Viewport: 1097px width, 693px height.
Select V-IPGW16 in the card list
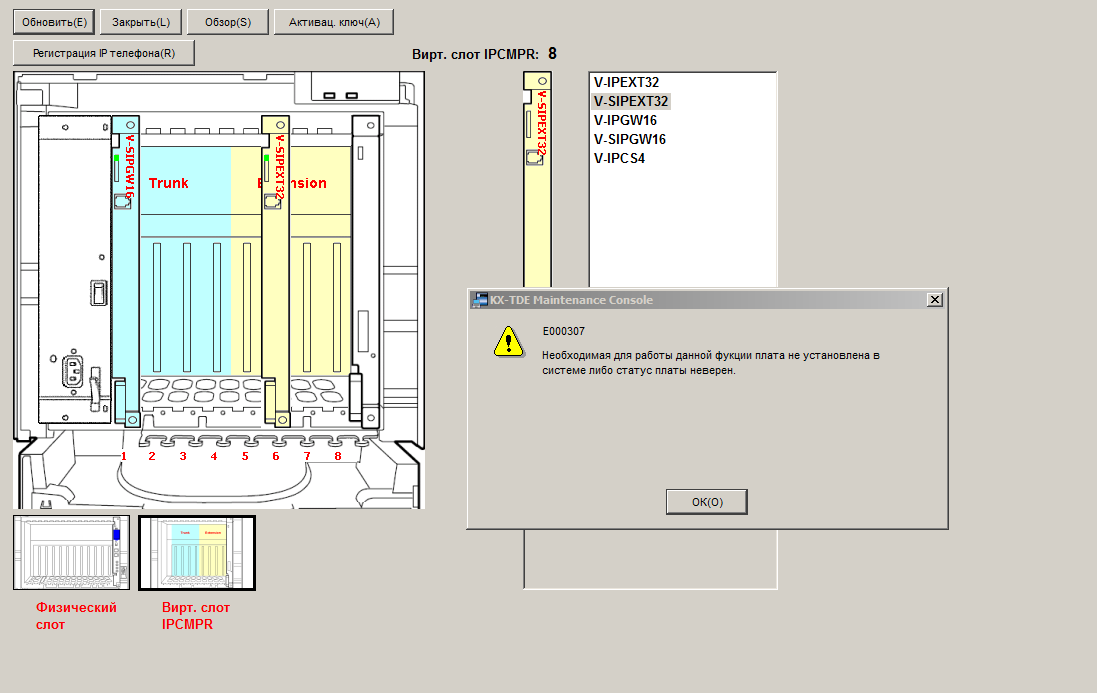[625, 120]
